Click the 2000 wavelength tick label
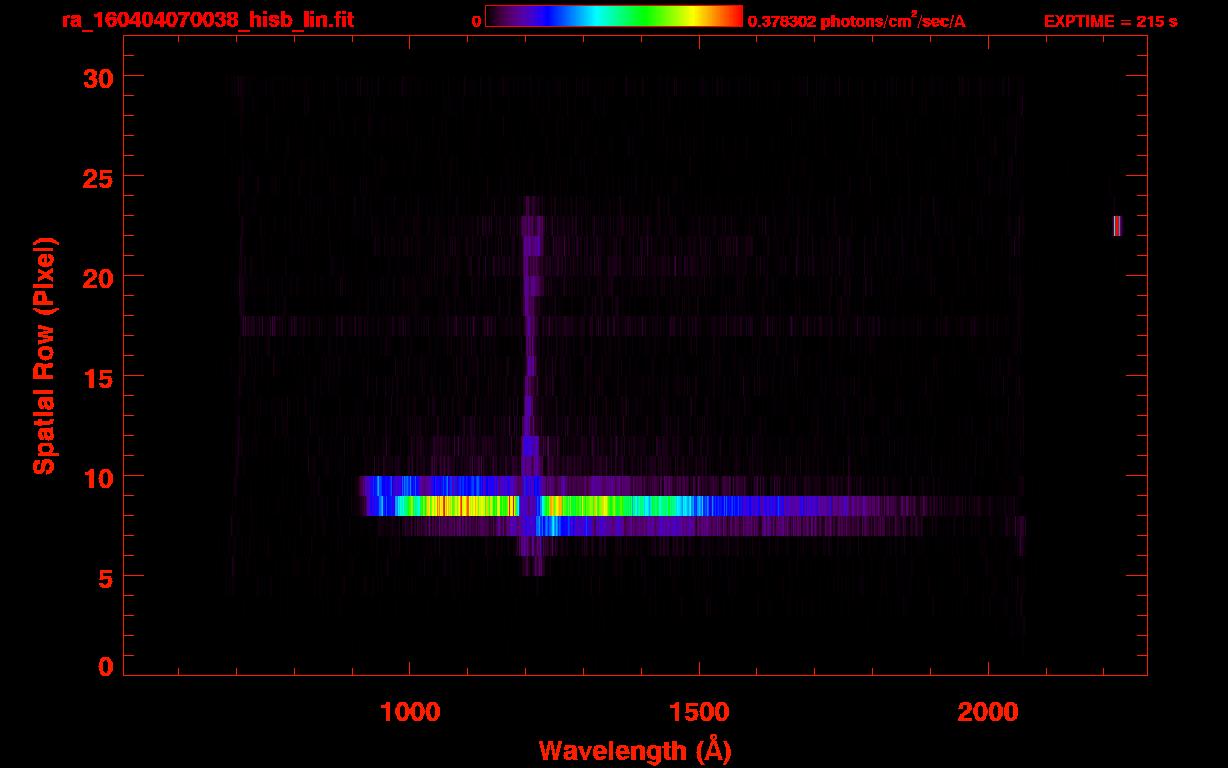 click(x=988, y=712)
